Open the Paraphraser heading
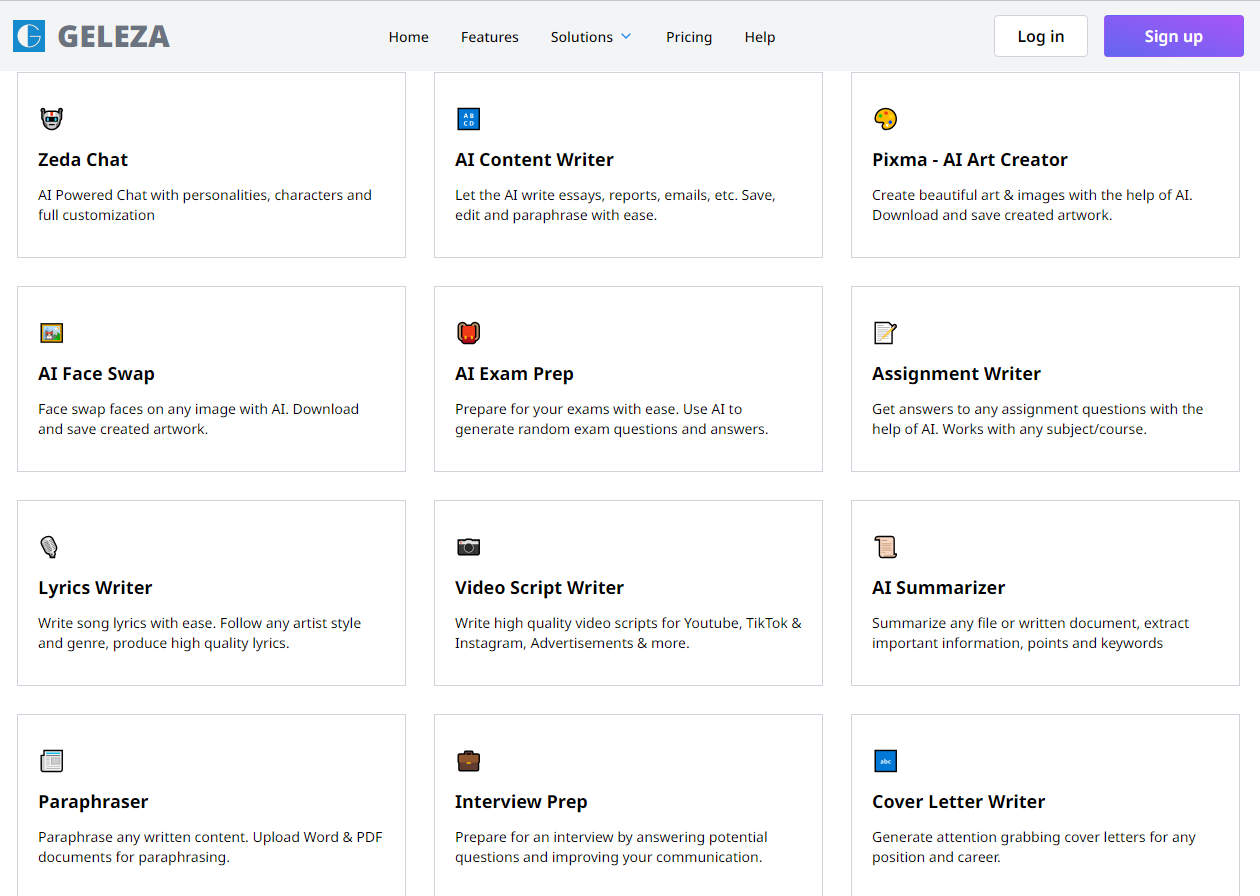The image size is (1260, 896). [93, 802]
